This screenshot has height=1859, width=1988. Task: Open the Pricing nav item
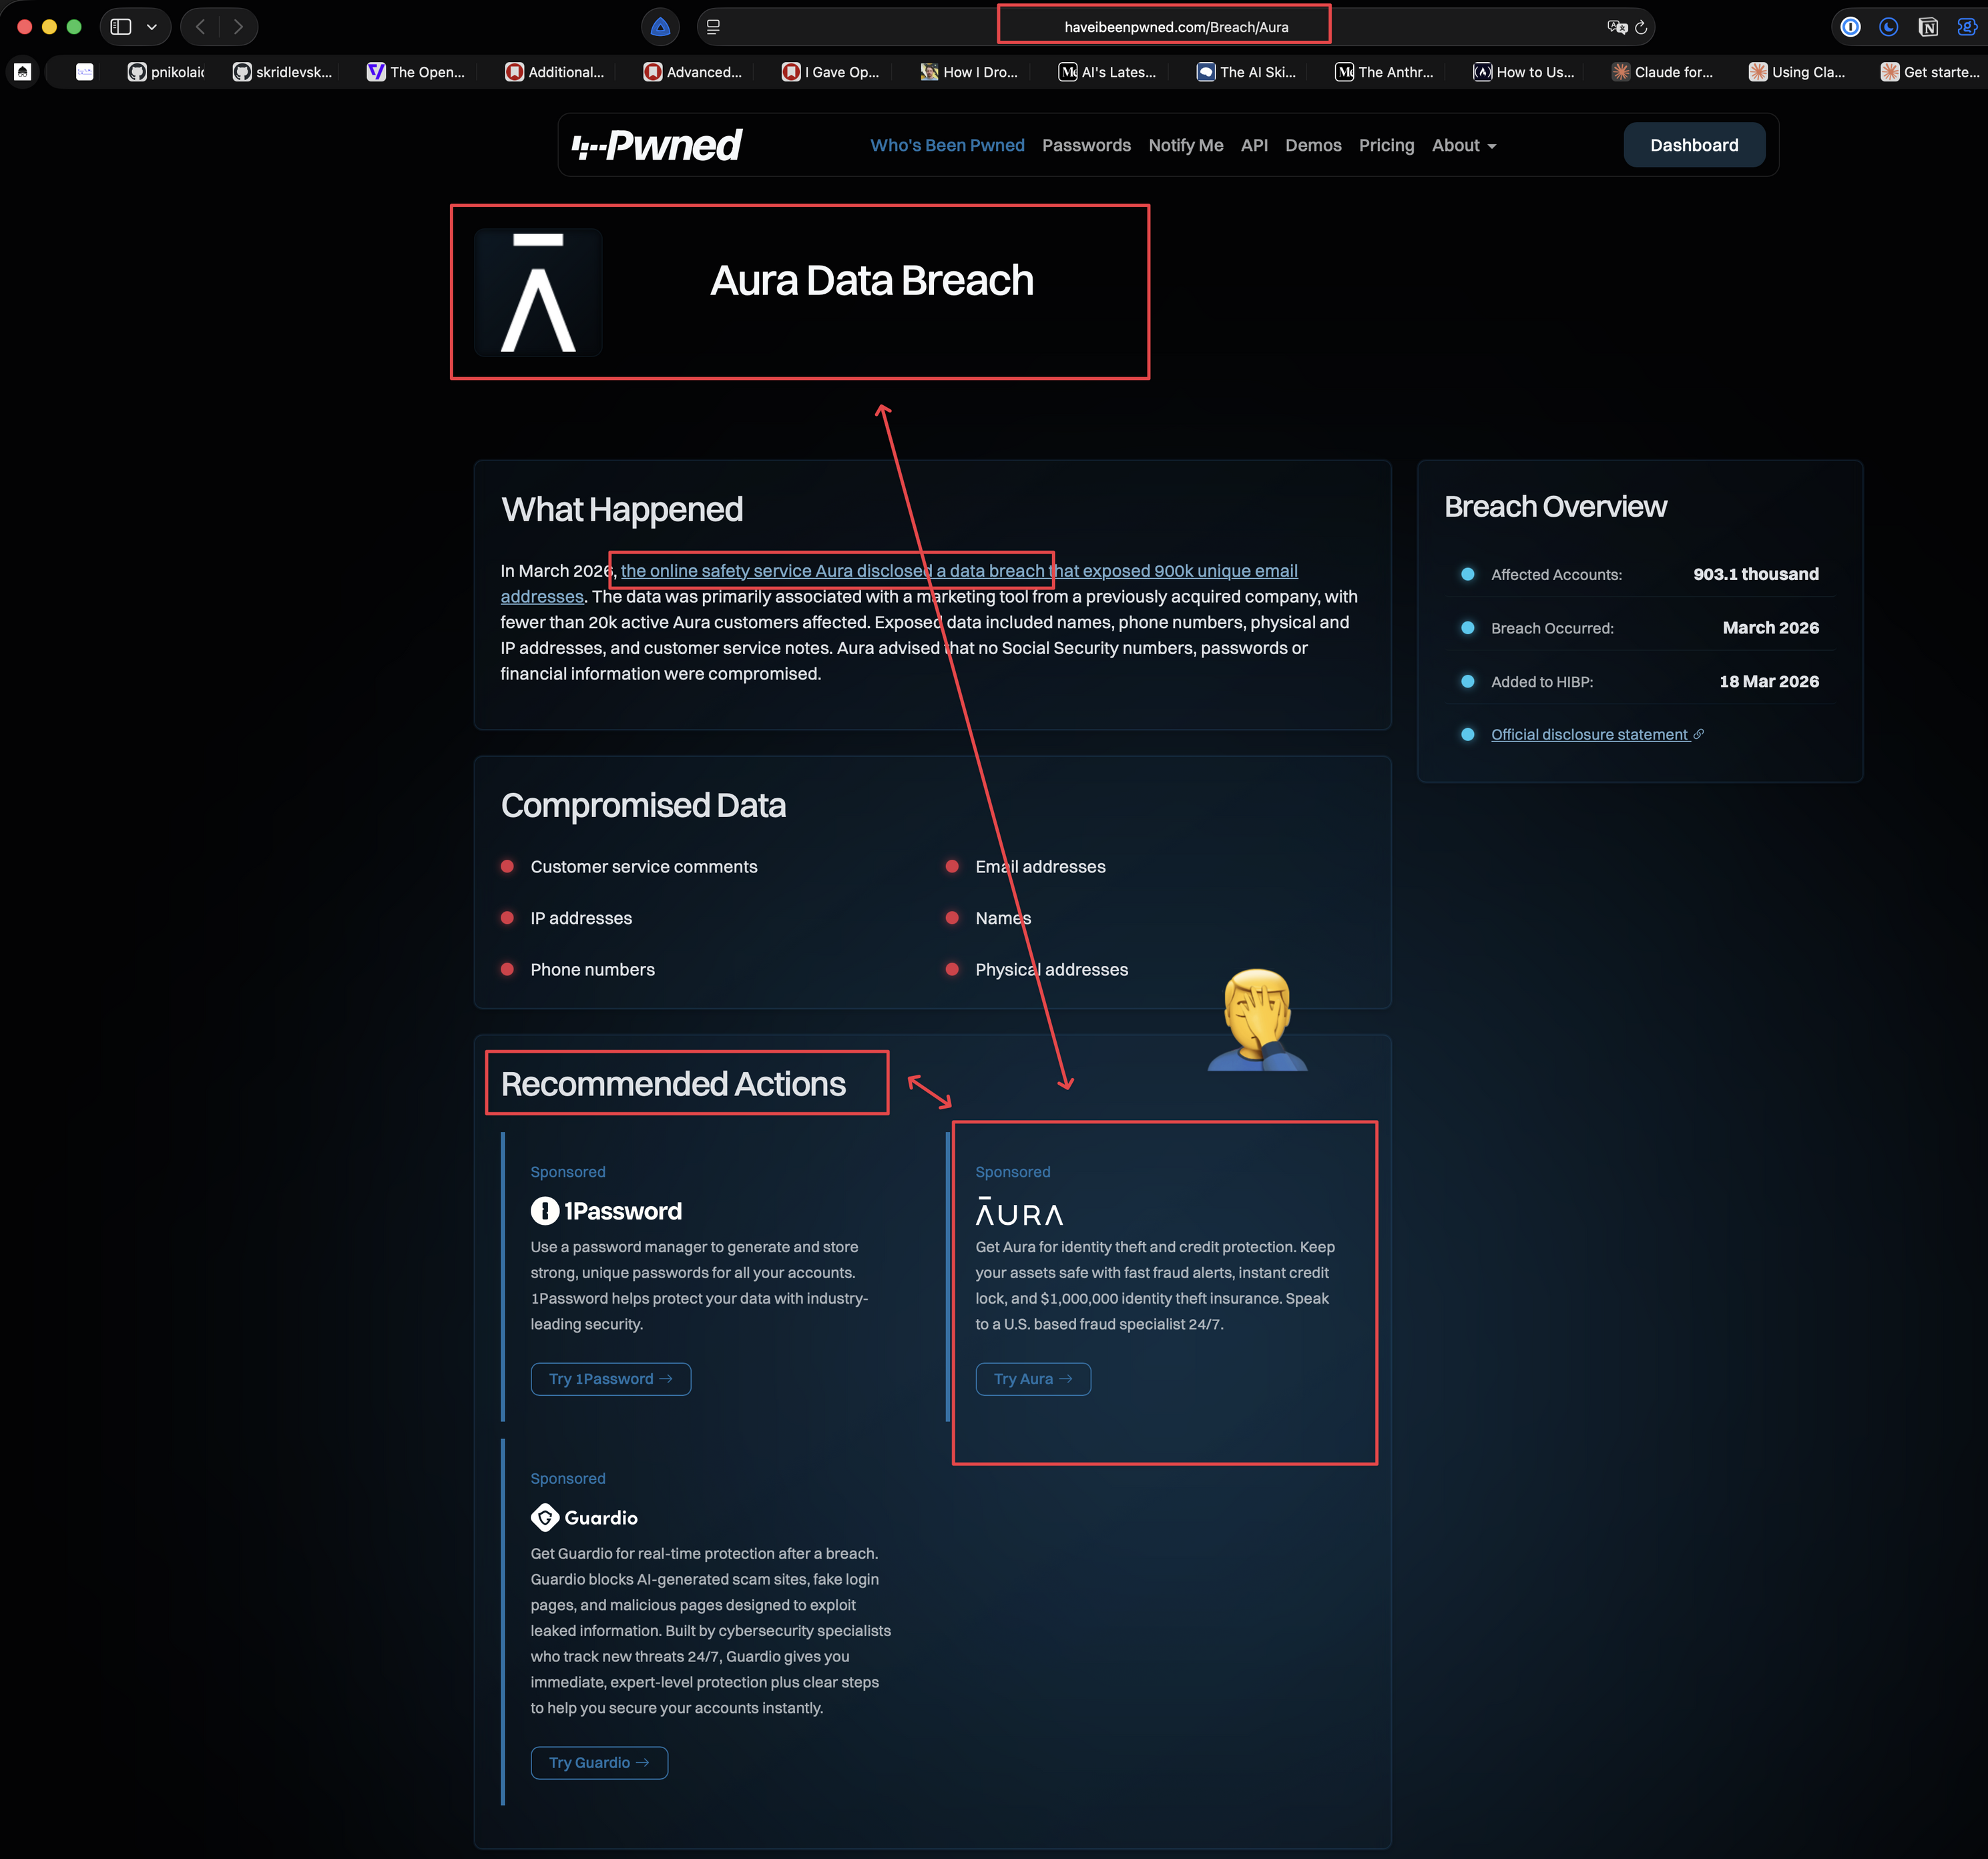(x=1386, y=145)
